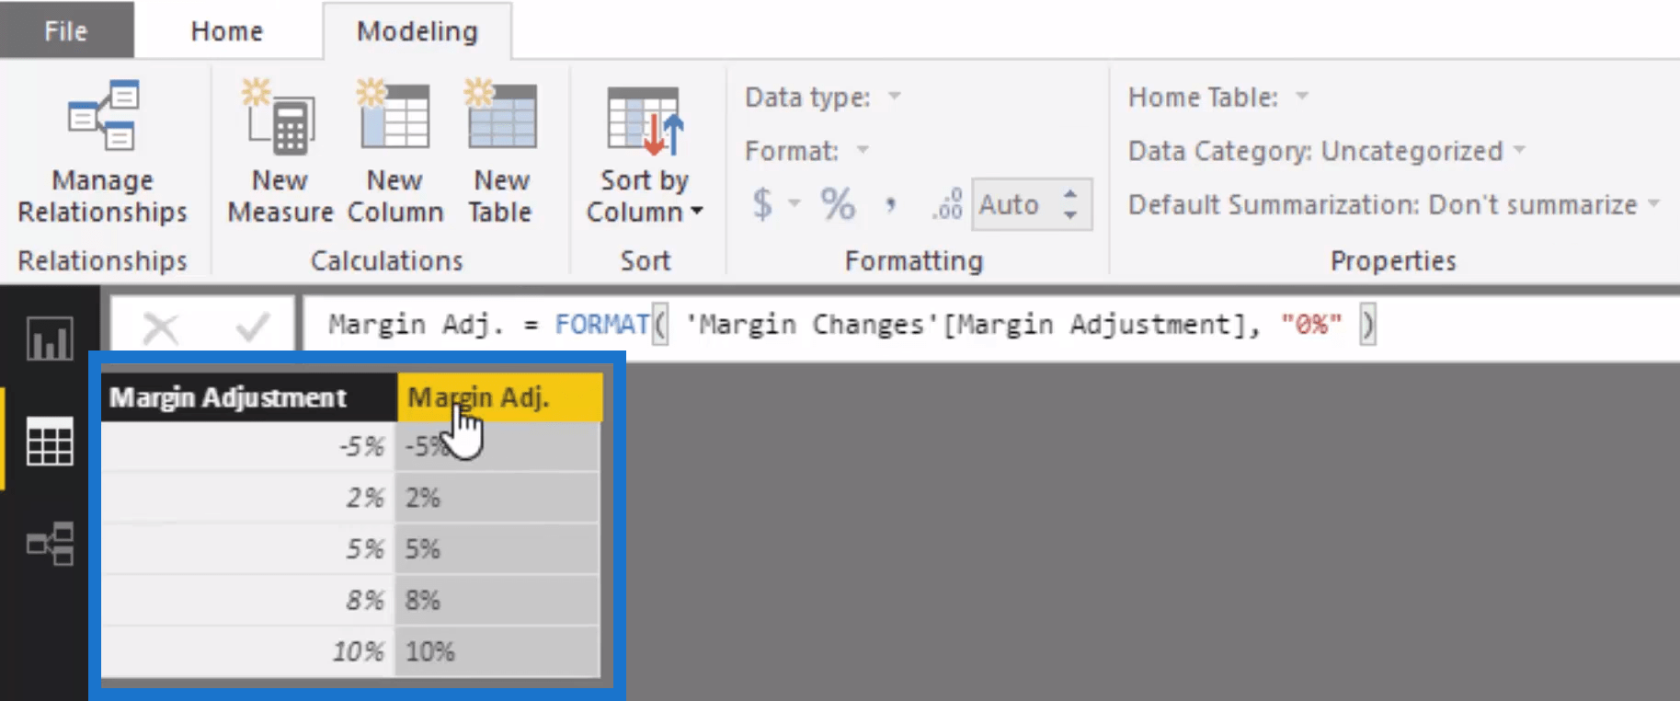Screen dimensions: 1680x701
Task: Click the 2% cell in Margin Adjustment
Action: click(248, 498)
